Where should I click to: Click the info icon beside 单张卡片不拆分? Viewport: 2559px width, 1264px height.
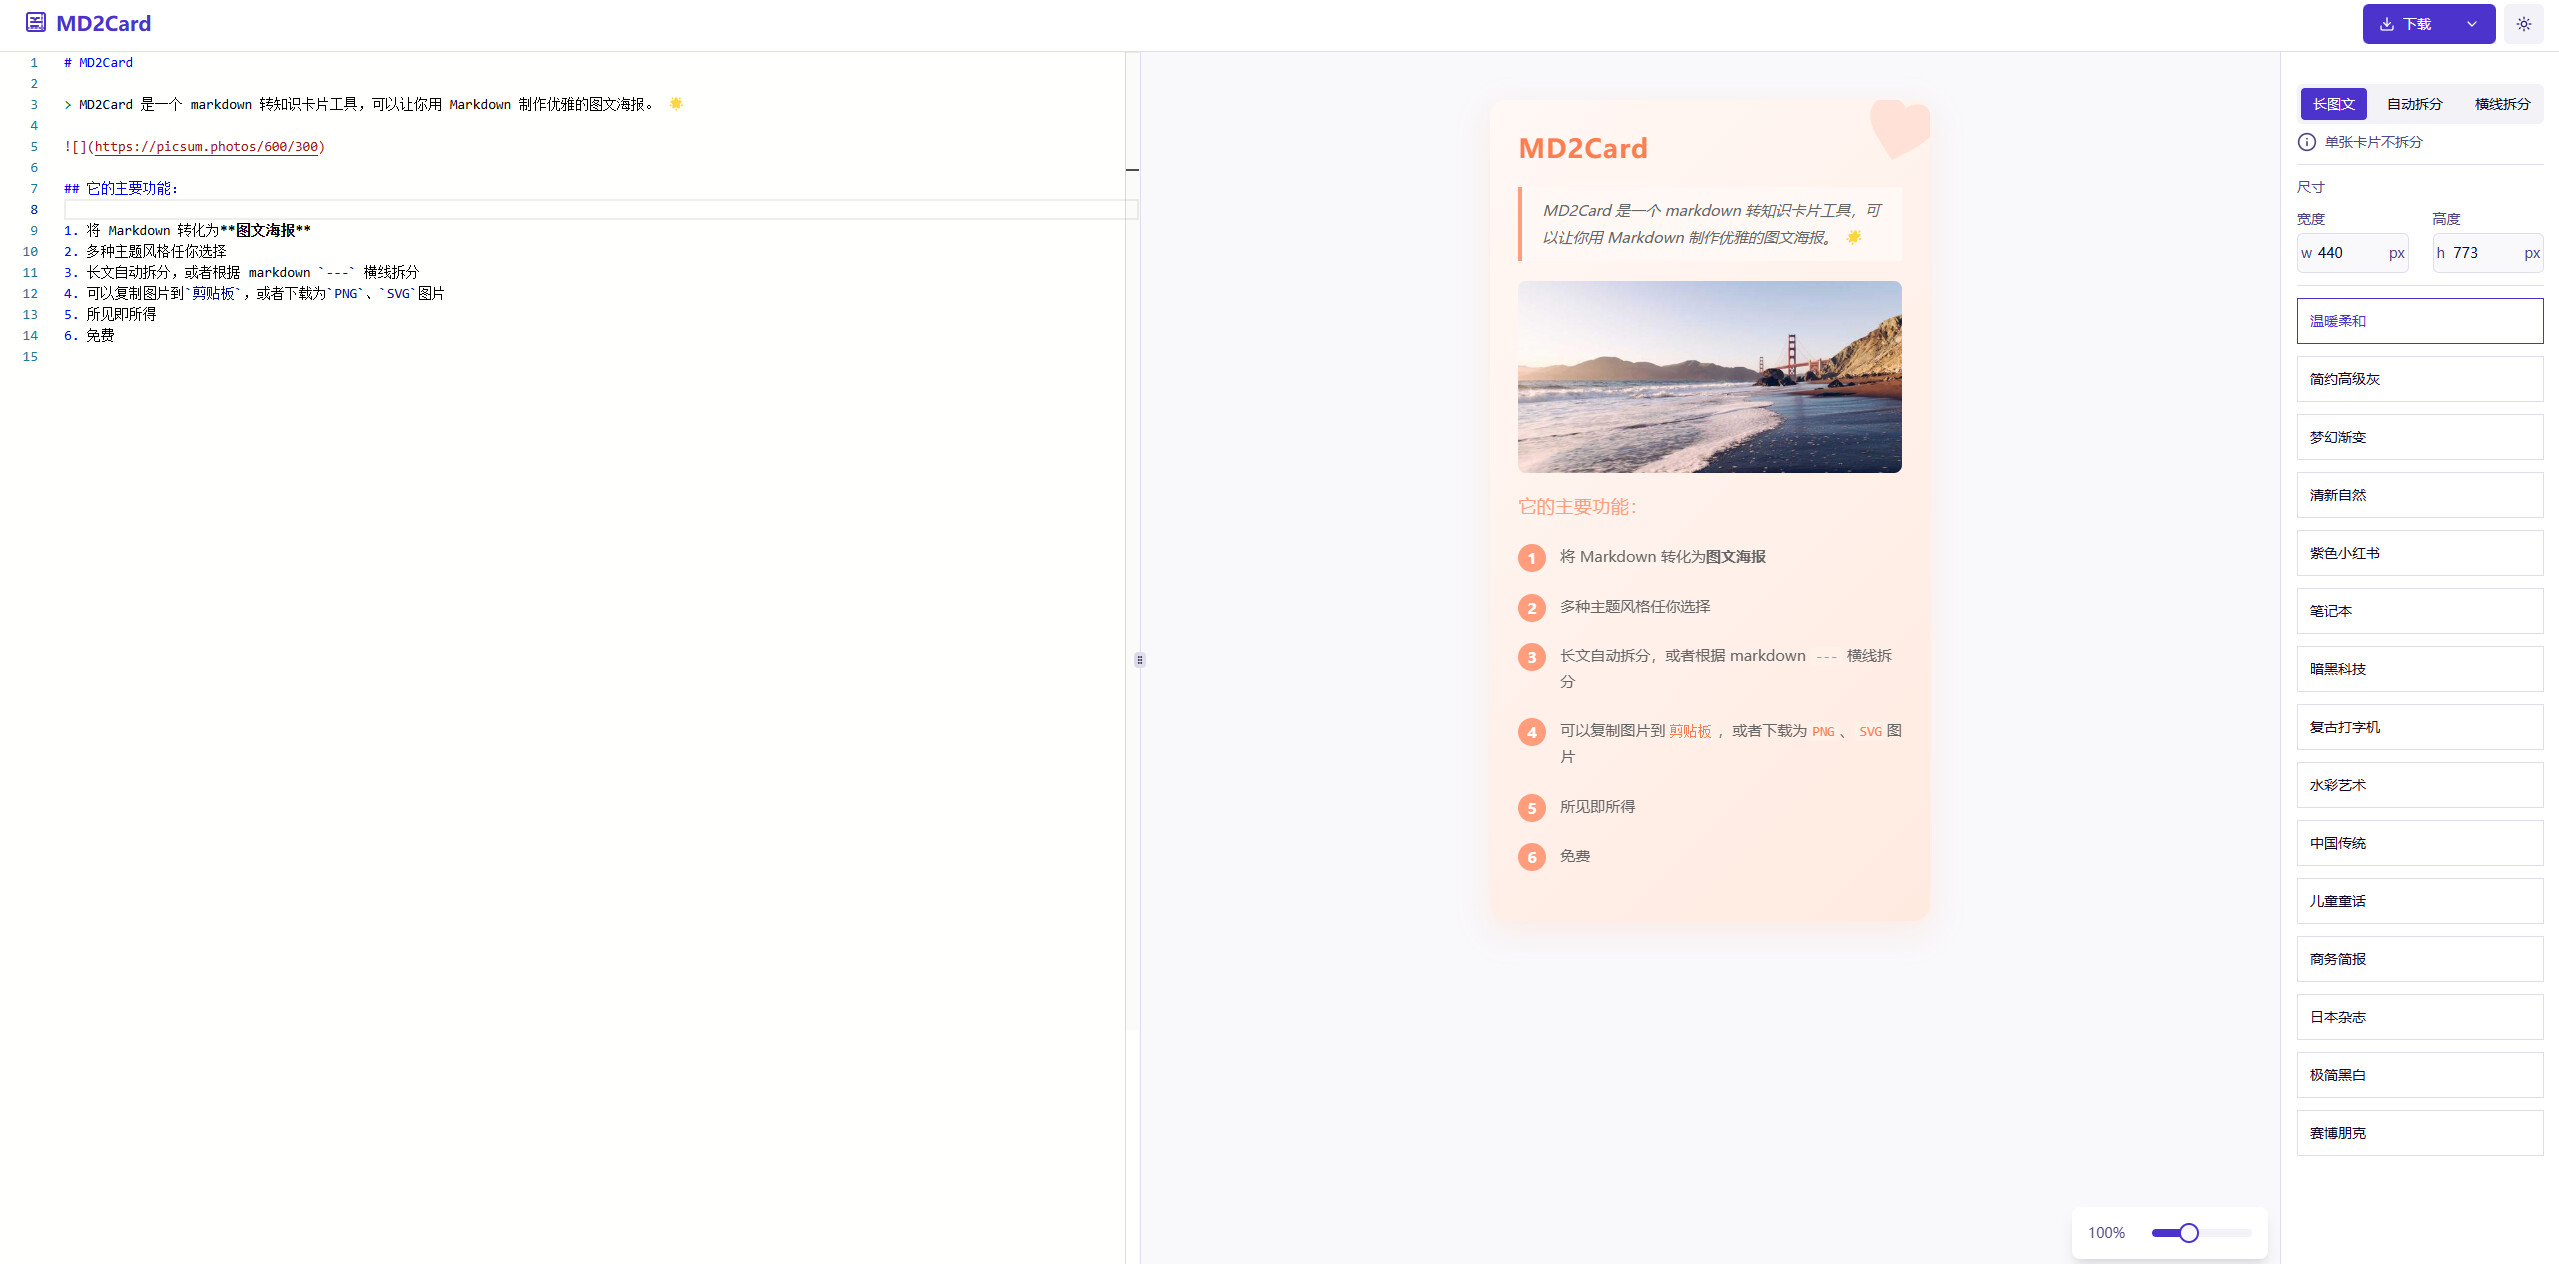pos(2306,142)
